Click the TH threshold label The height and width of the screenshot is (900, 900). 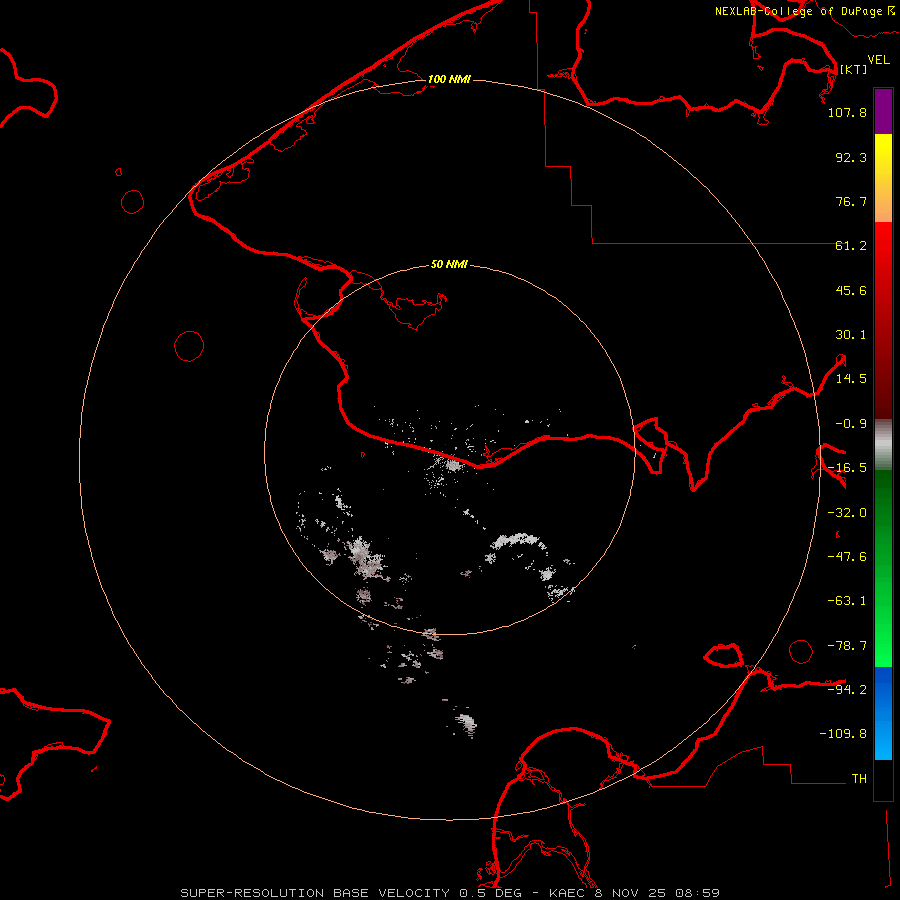click(859, 779)
